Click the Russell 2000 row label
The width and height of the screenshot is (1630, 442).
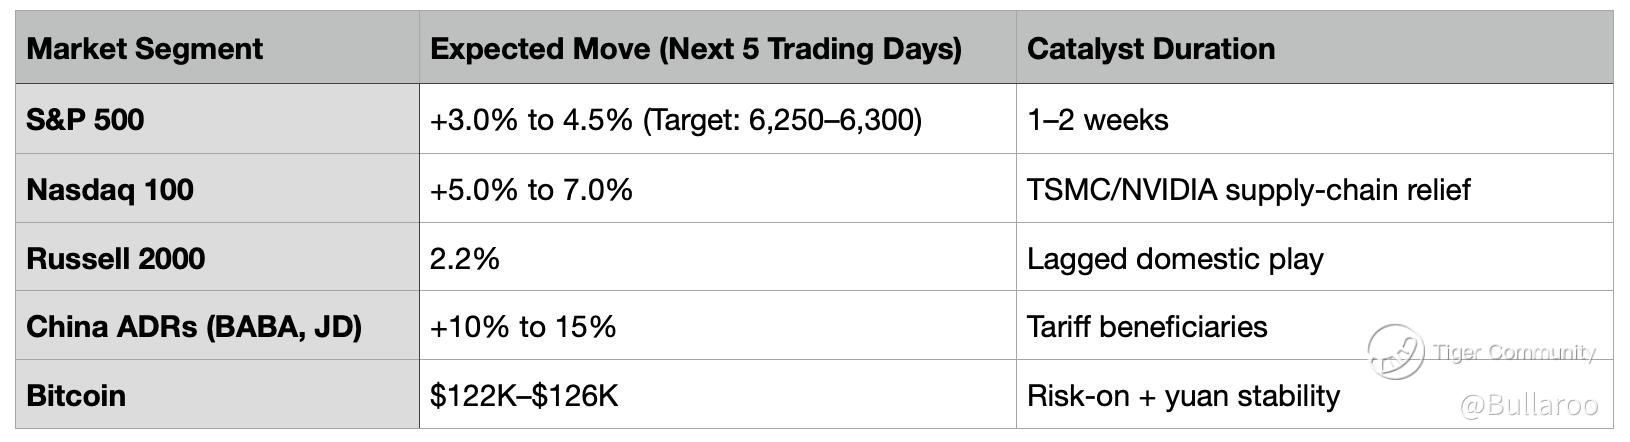pyautogui.click(x=116, y=258)
